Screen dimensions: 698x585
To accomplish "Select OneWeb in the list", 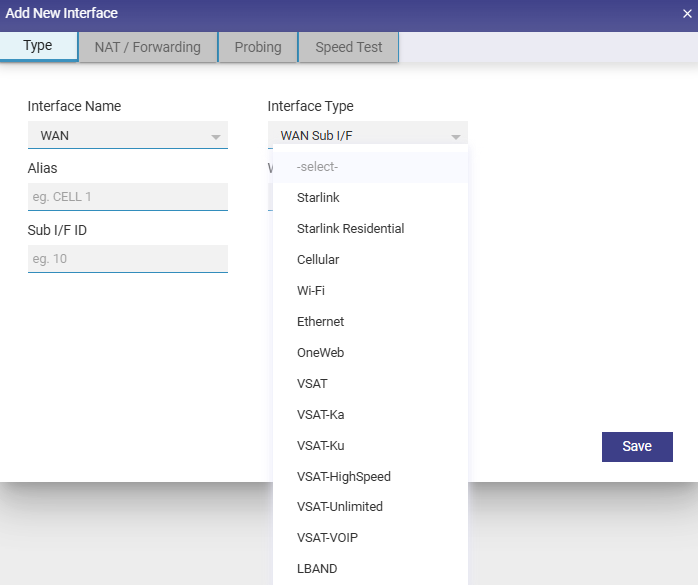I will [320, 353].
